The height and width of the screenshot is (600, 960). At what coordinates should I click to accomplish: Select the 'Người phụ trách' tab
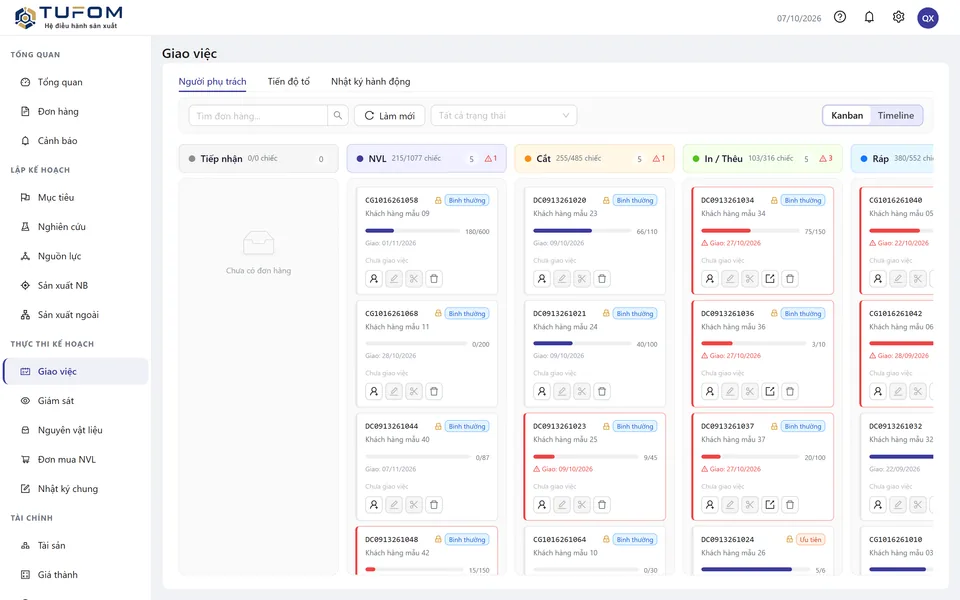[x=212, y=81]
